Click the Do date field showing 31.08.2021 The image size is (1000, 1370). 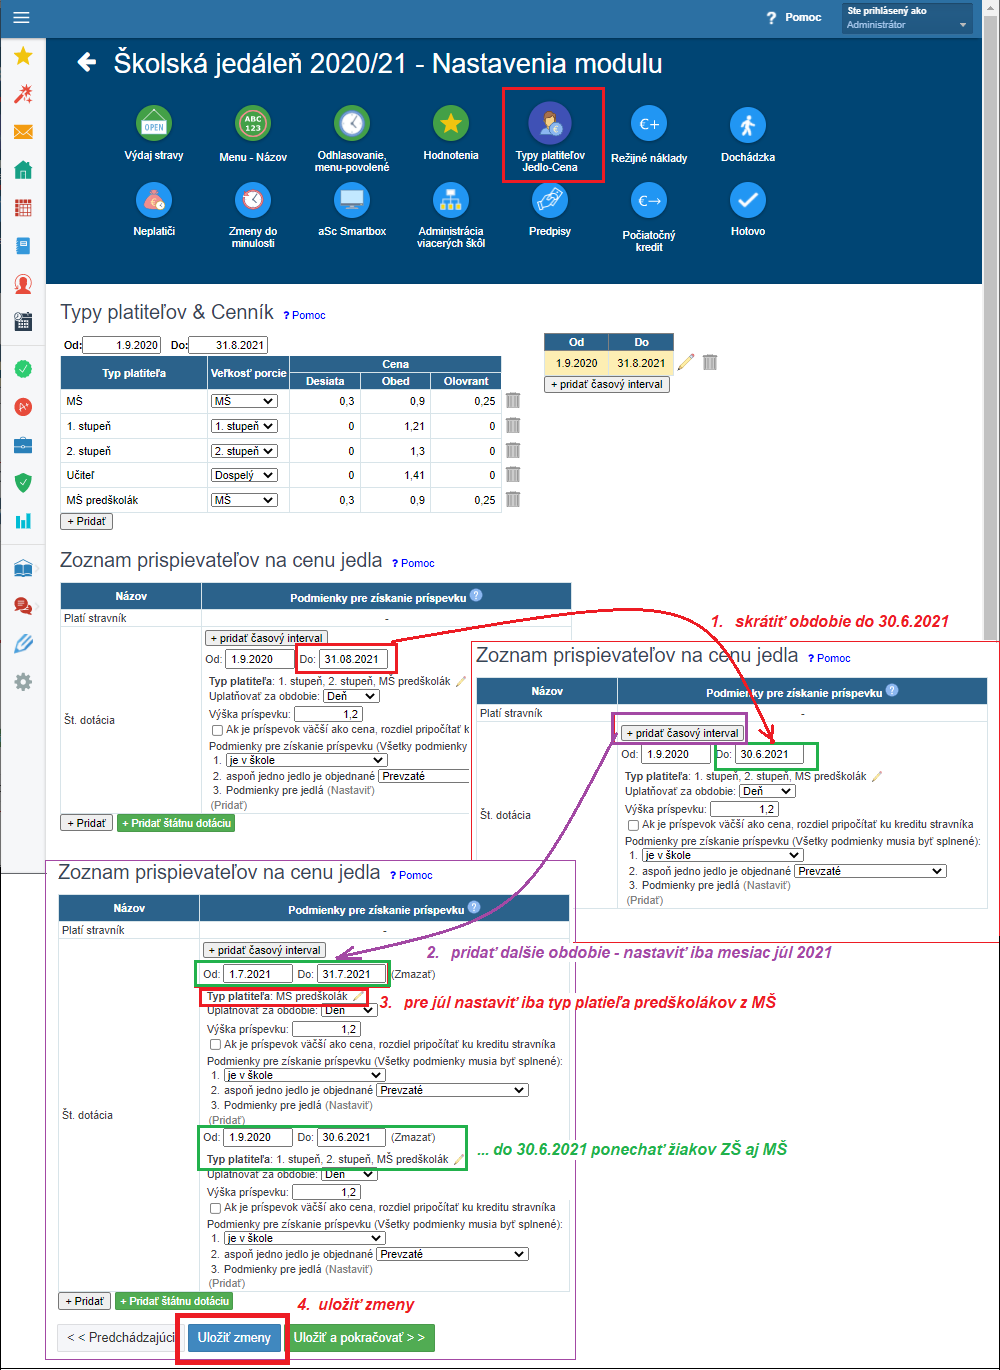(x=352, y=659)
